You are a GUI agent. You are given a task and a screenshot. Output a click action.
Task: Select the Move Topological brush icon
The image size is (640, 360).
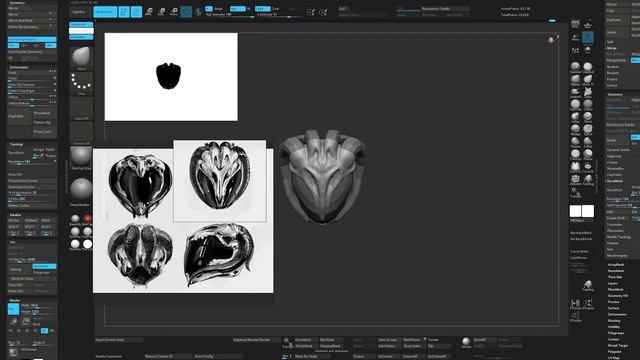(588, 80)
